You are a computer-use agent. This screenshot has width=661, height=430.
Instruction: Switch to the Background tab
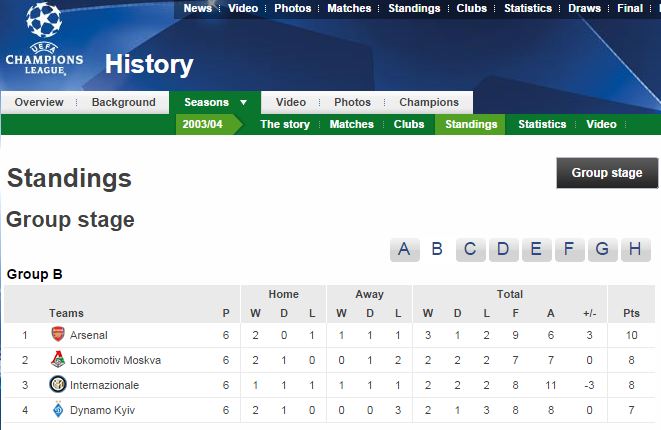tap(124, 102)
